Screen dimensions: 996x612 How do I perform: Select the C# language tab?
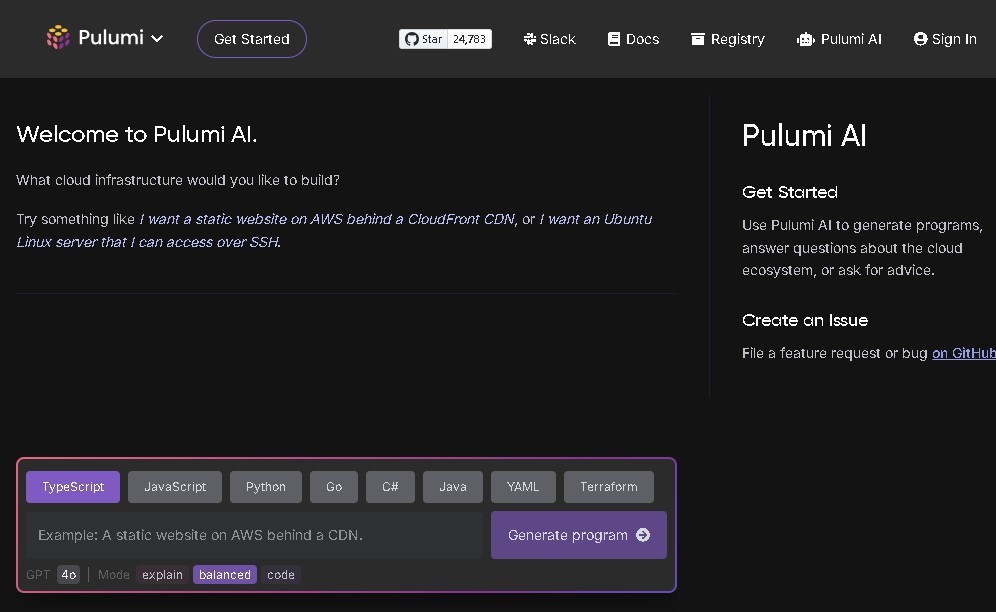coord(390,487)
